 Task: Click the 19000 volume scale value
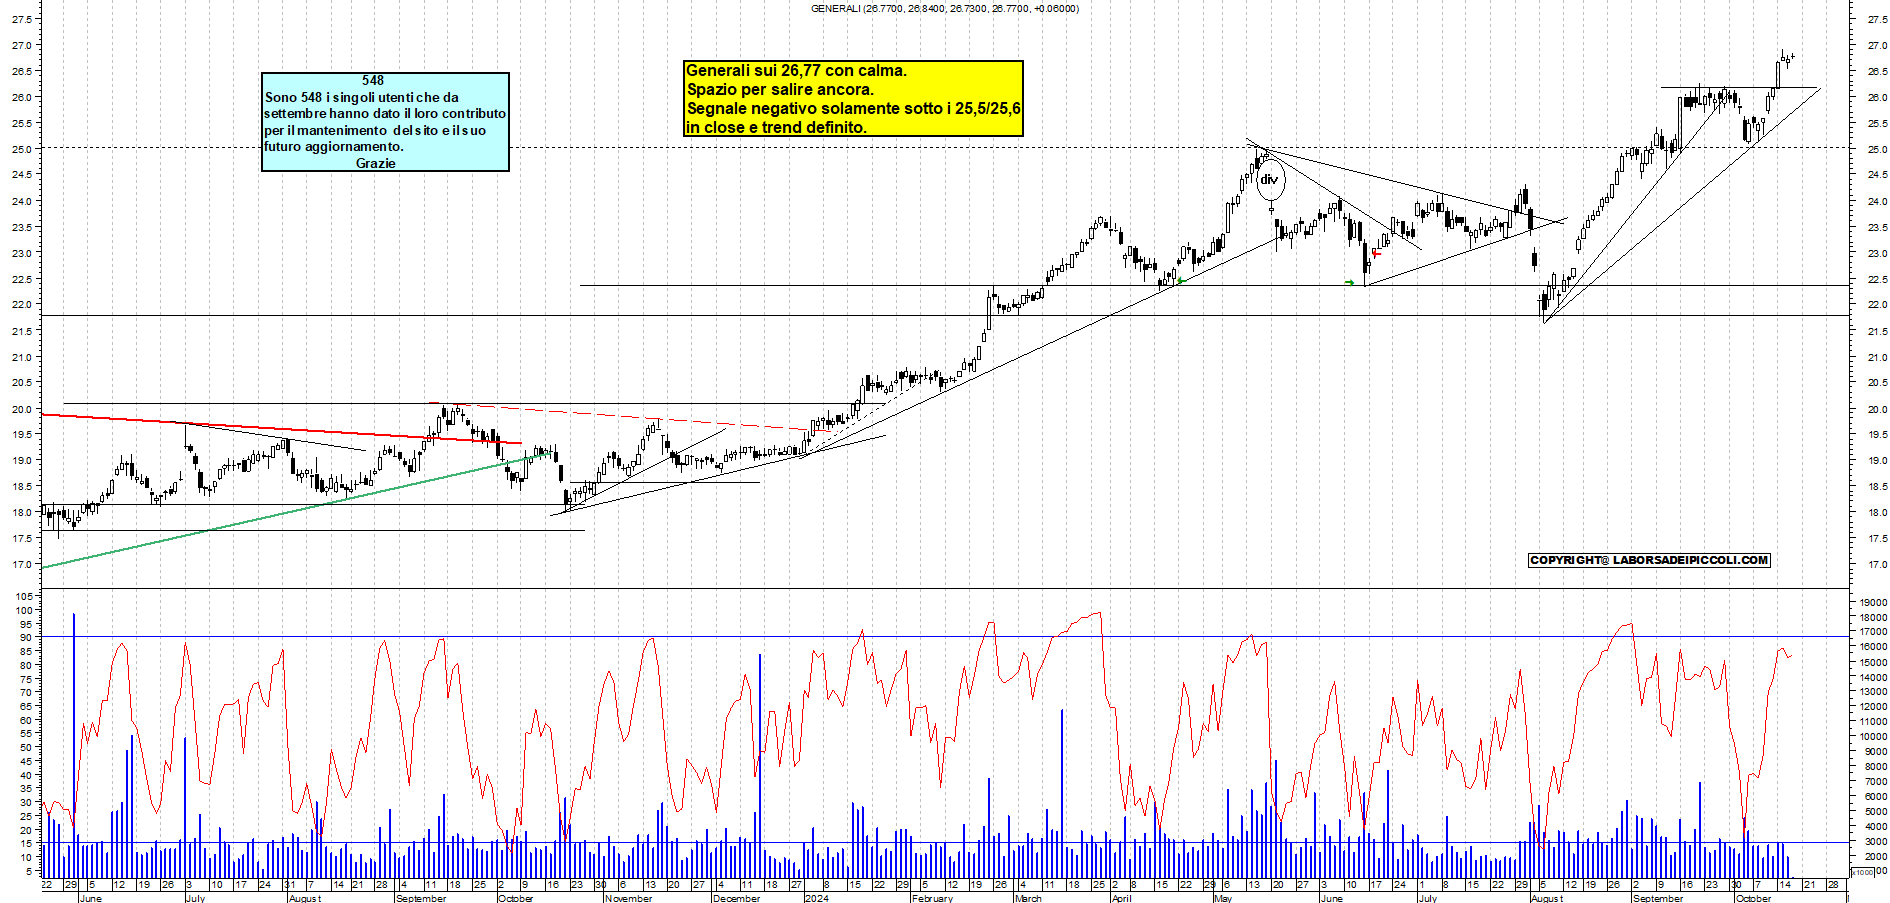pyautogui.click(x=1873, y=602)
